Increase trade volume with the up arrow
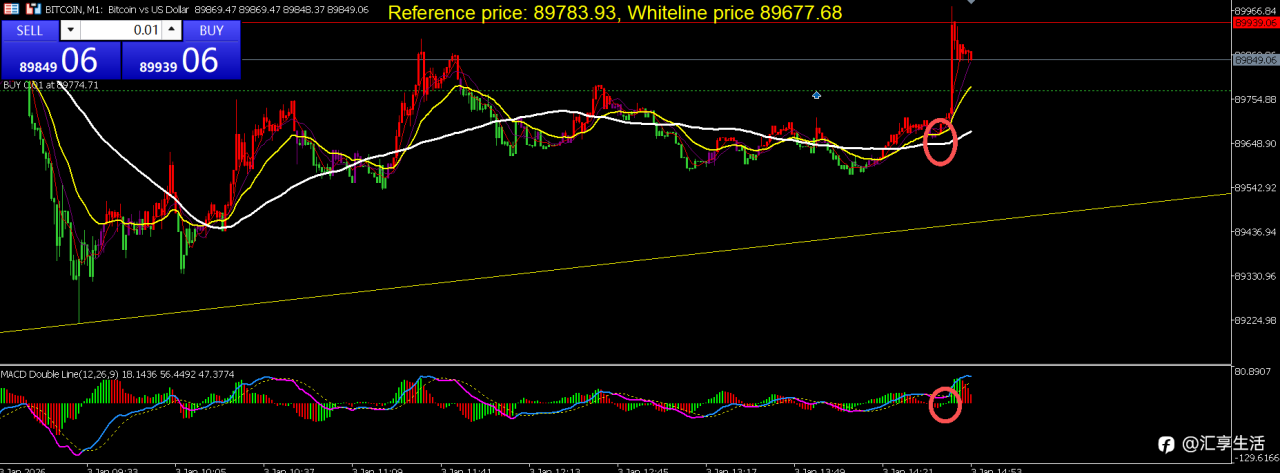1280x473 pixels. [x=171, y=30]
